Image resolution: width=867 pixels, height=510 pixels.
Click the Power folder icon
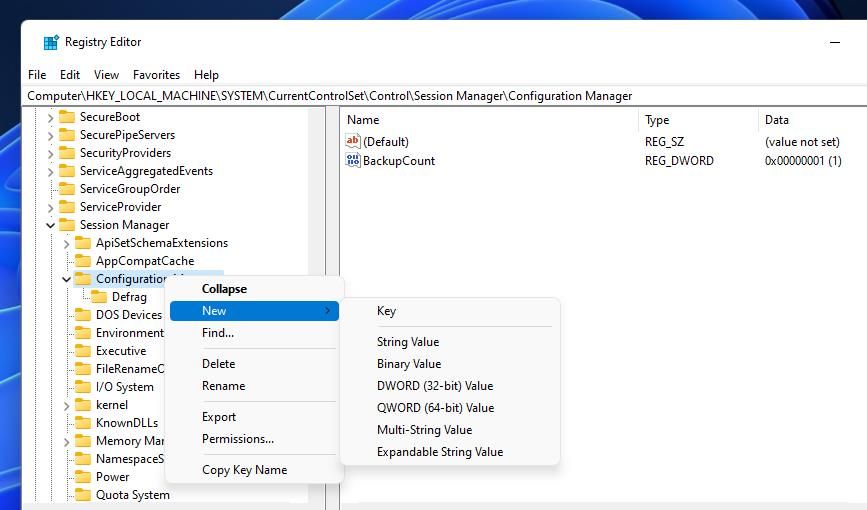pos(83,477)
